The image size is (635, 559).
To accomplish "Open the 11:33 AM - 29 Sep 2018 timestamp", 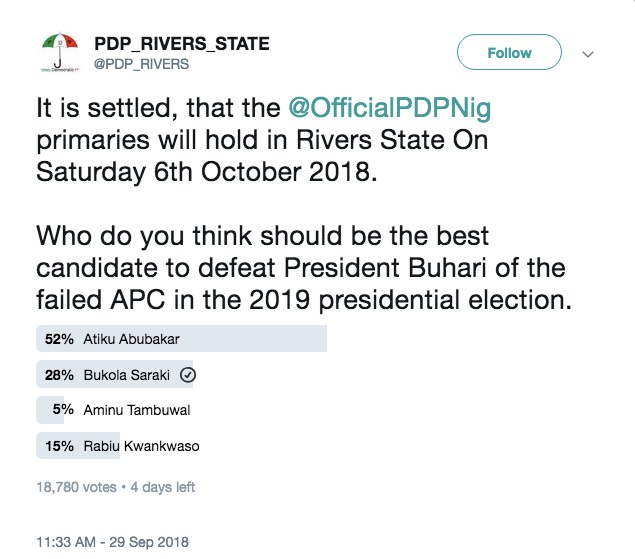I will tap(111, 542).
